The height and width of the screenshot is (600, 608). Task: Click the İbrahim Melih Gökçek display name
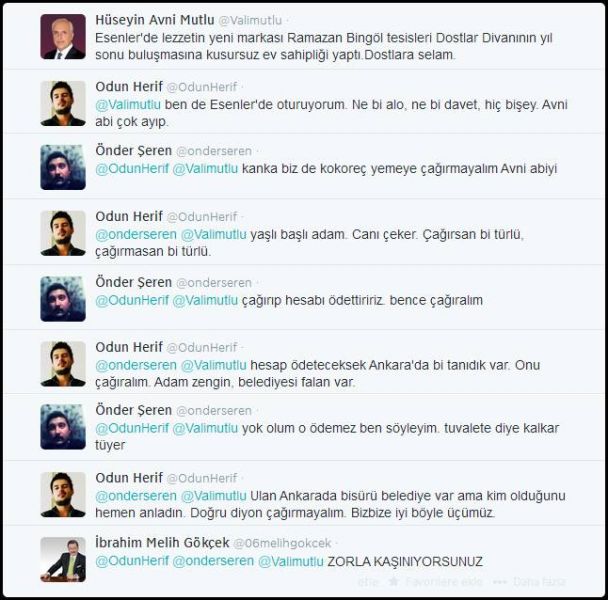[162, 543]
